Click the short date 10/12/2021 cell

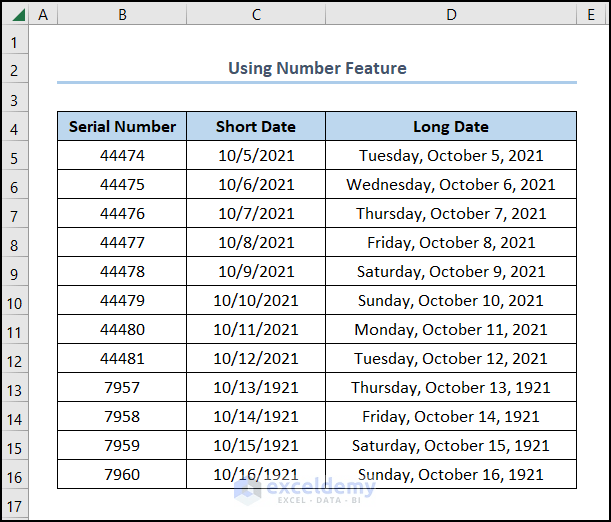[256, 358]
